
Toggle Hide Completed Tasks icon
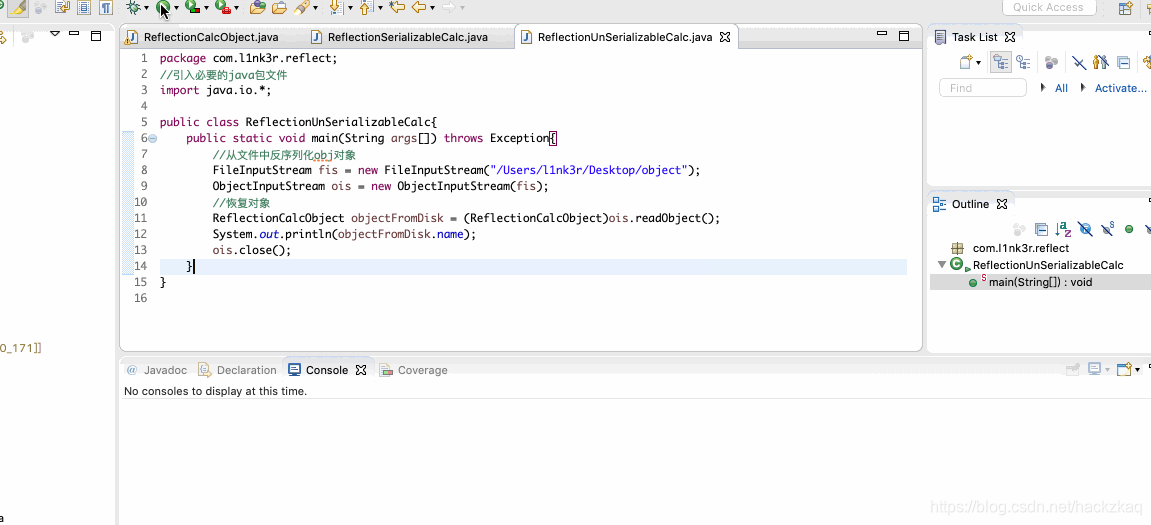click(1078, 62)
